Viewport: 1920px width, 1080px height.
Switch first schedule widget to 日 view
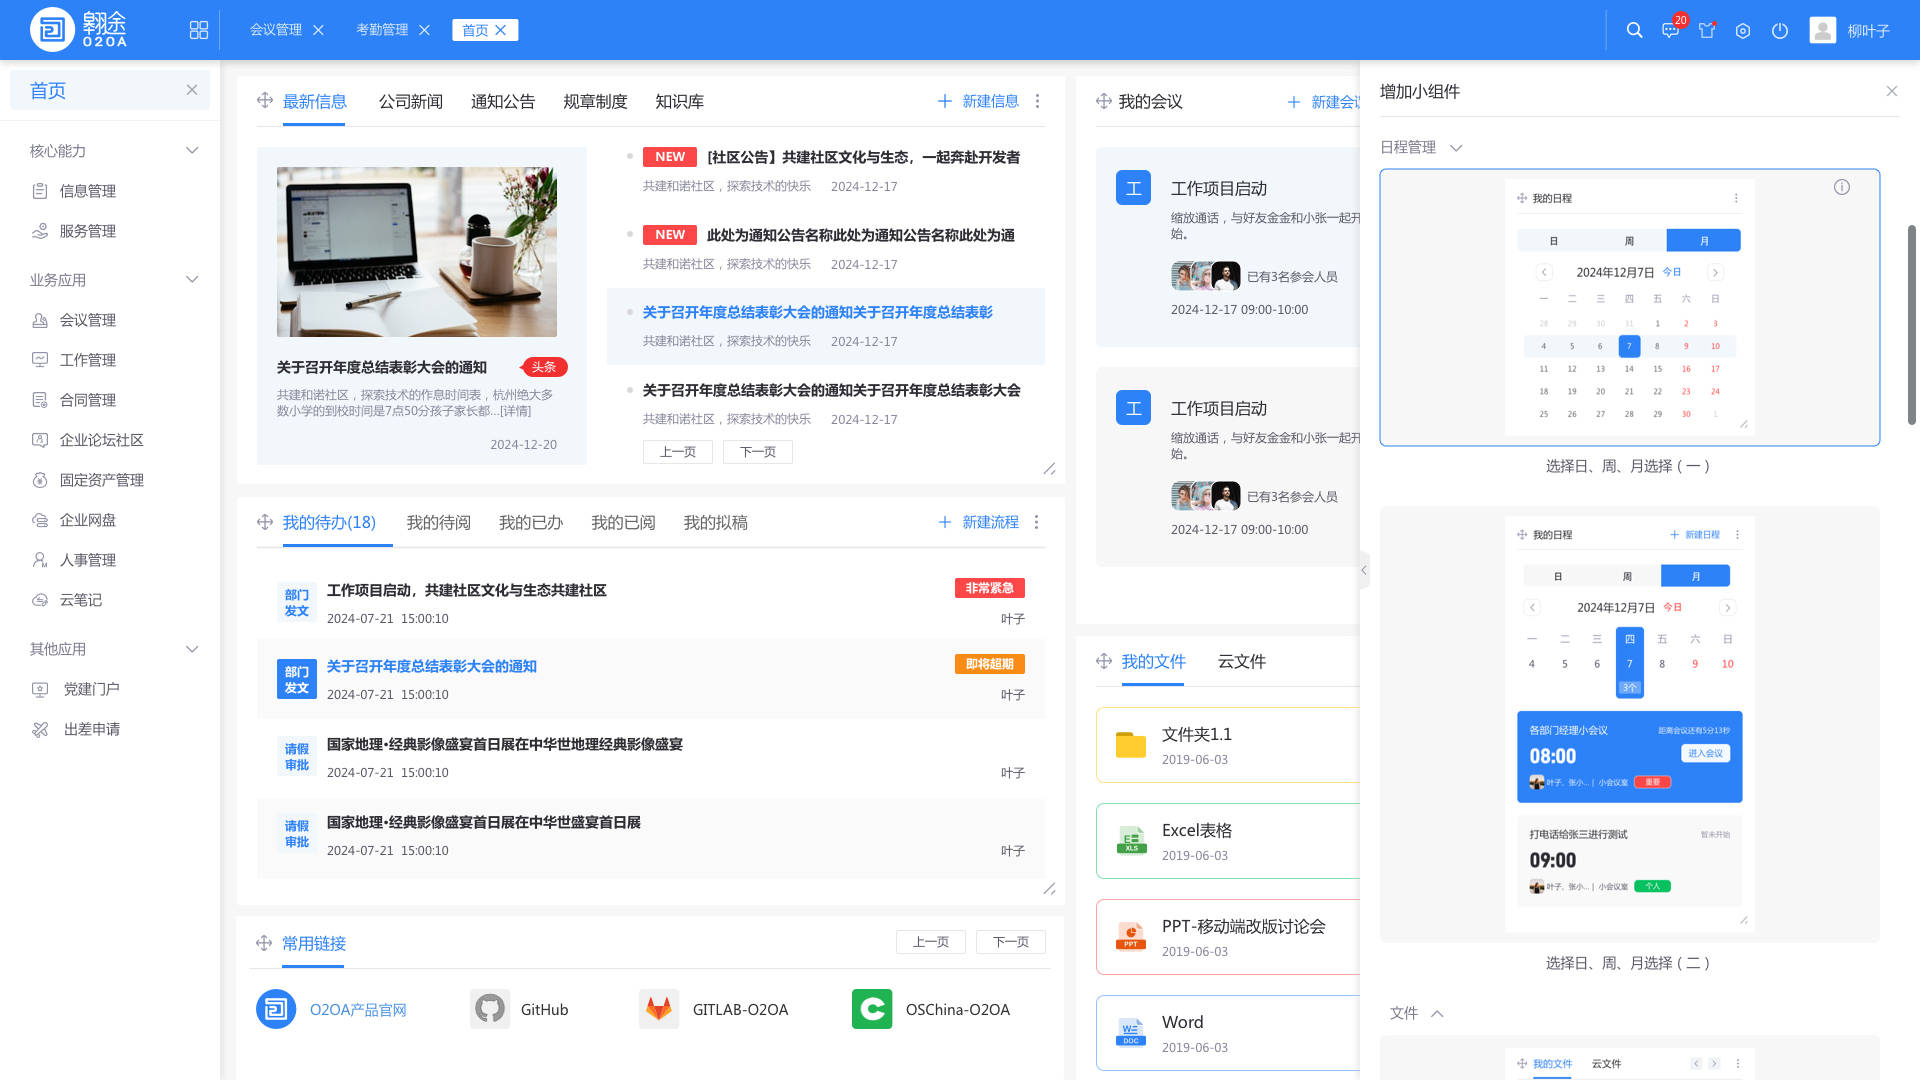1554,240
